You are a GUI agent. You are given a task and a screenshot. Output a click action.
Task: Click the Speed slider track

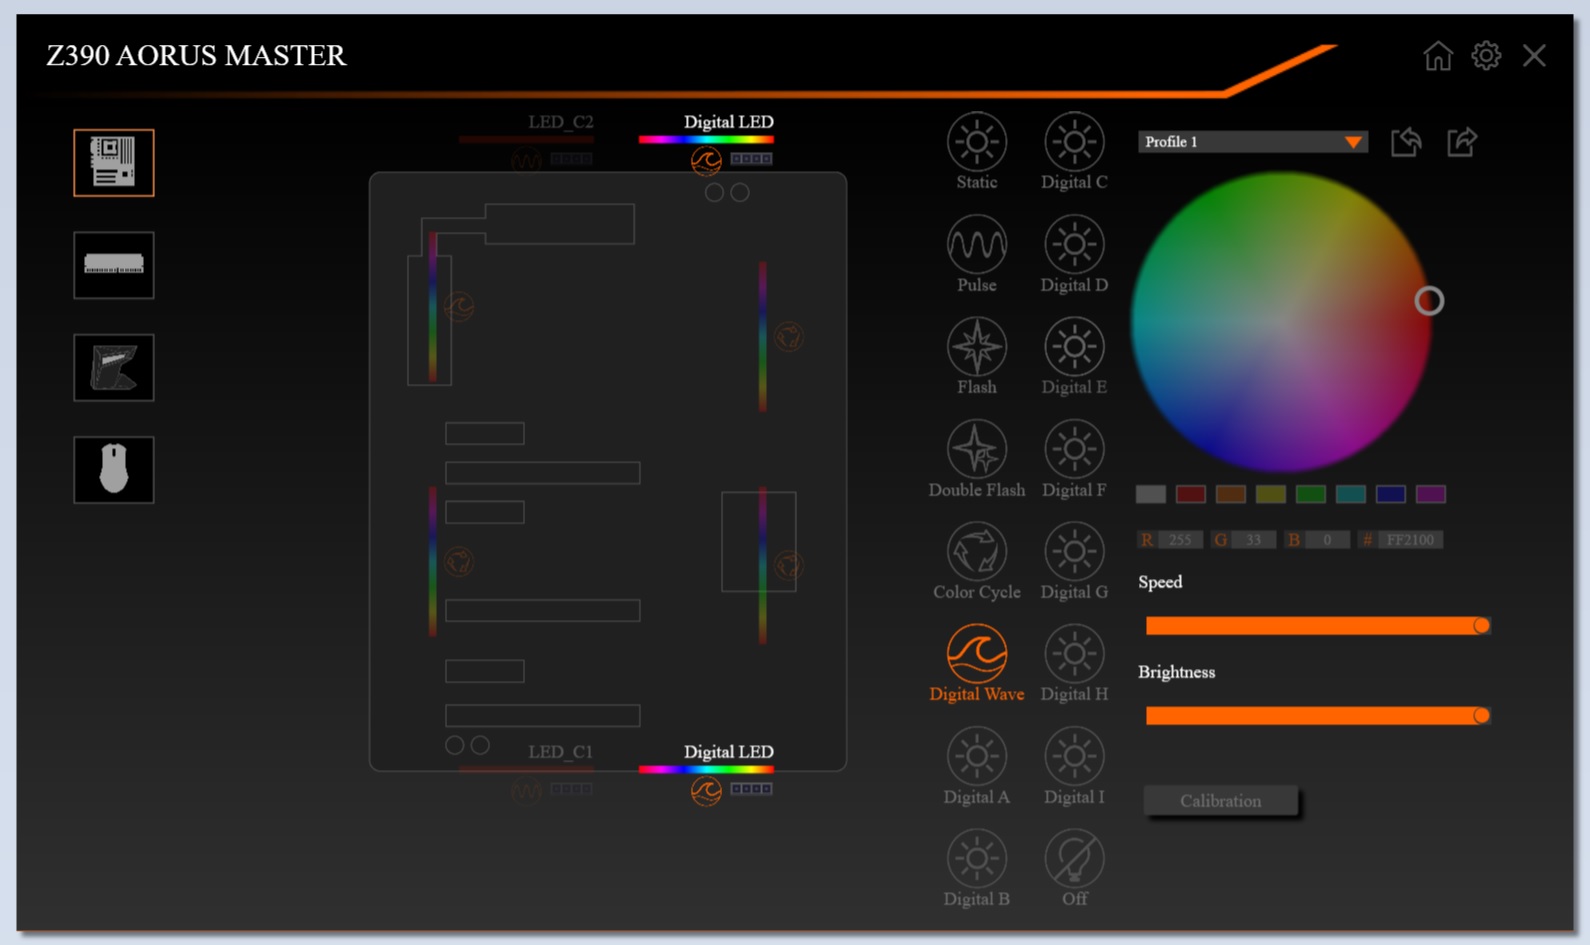coord(1317,626)
